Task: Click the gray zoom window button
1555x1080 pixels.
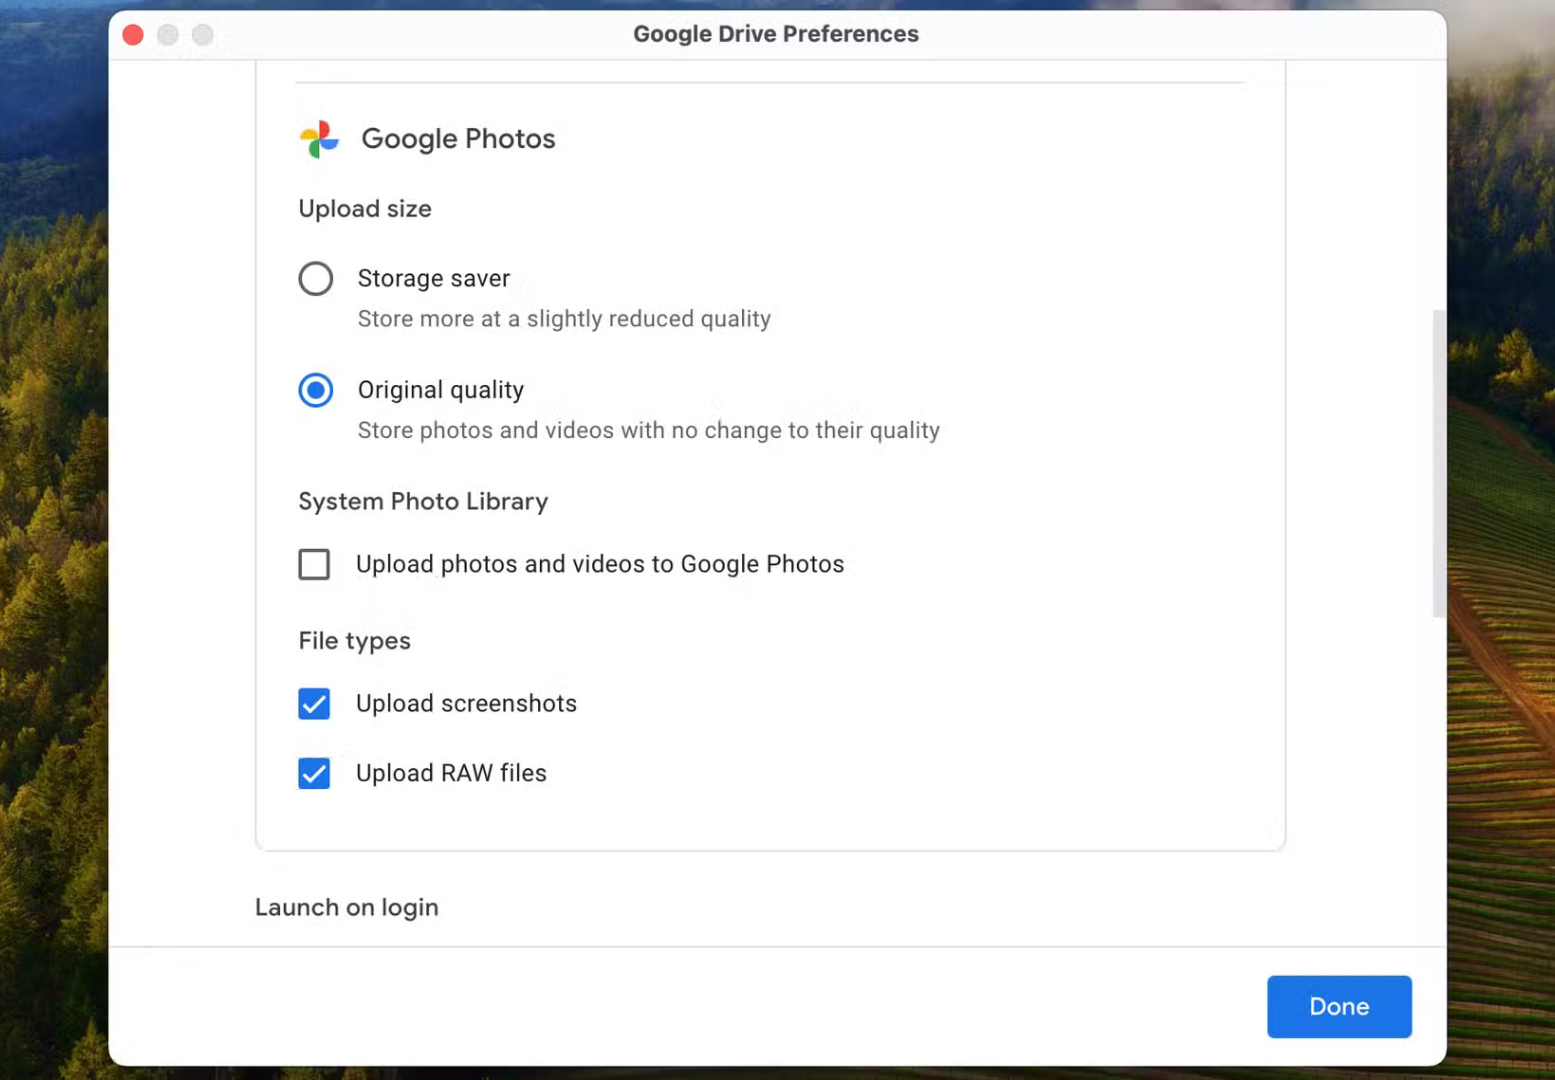Action: pyautogui.click(x=203, y=35)
